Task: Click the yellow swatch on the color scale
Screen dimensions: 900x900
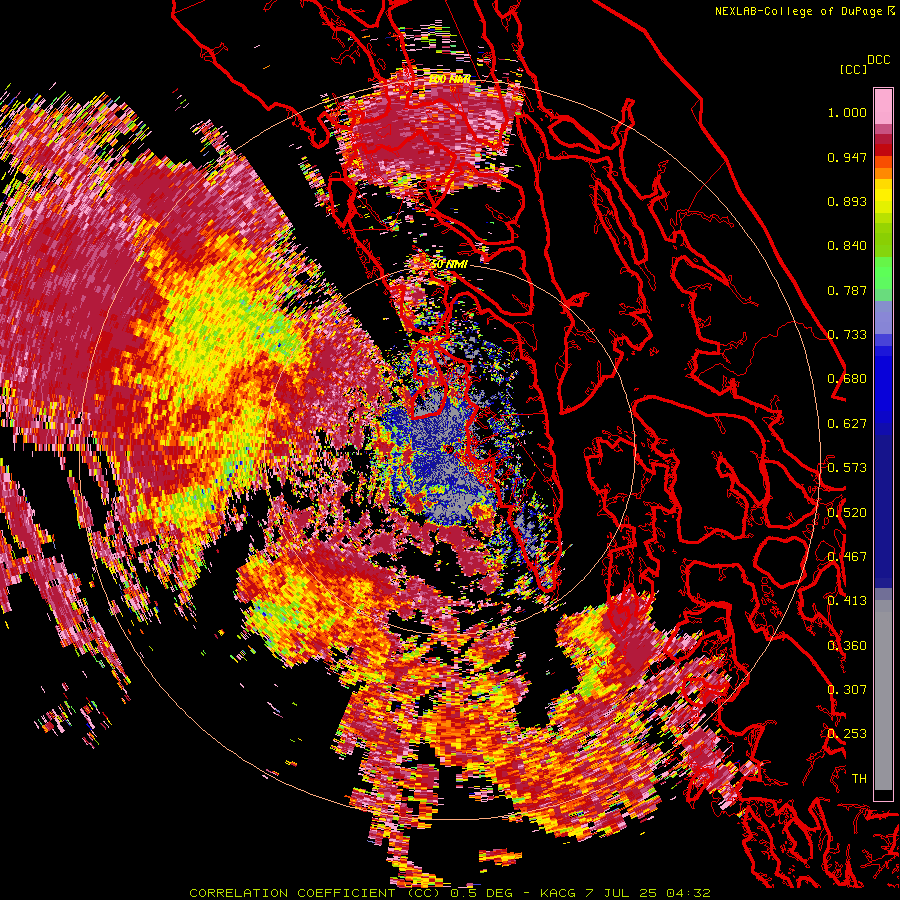Action: point(883,197)
